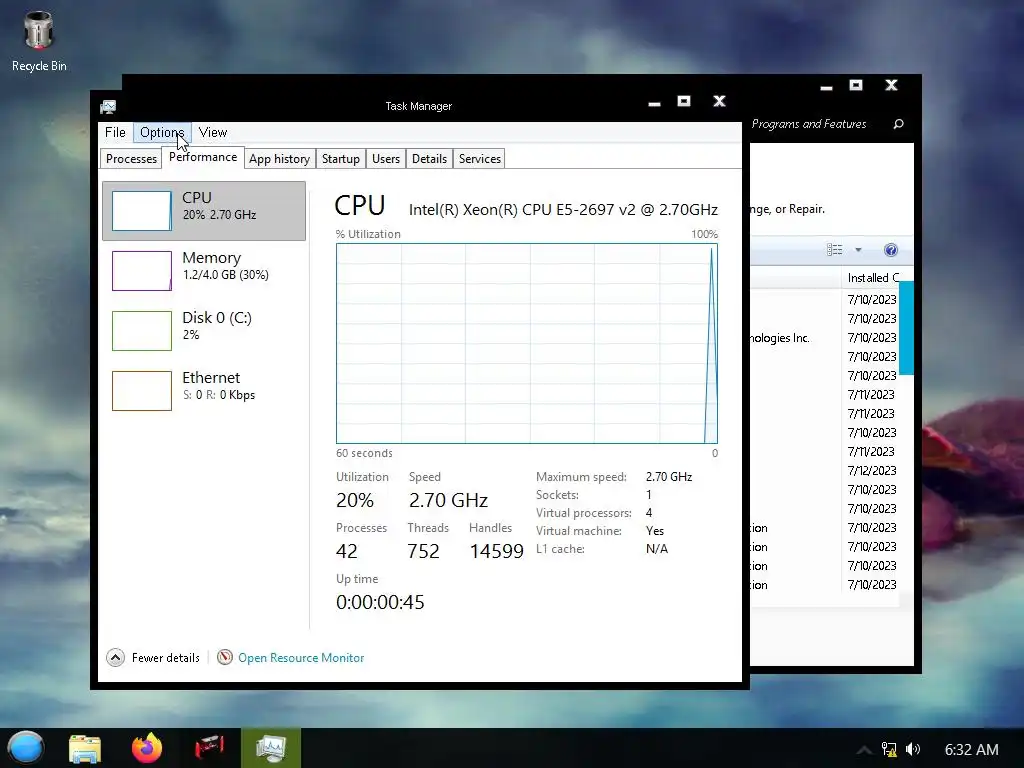Open Resource Monitor link

pyautogui.click(x=301, y=658)
